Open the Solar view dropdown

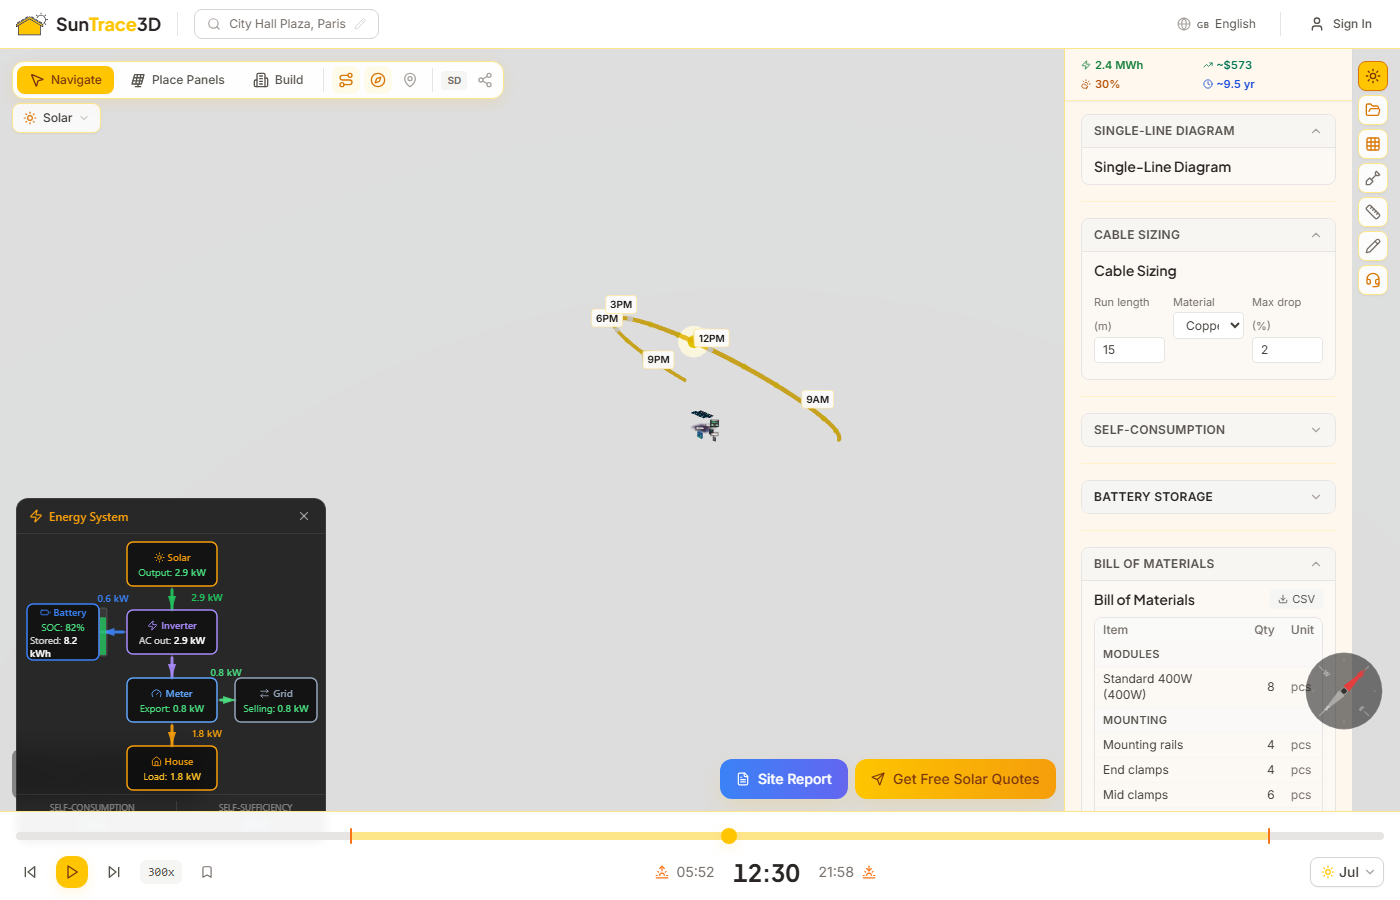(x=56, y=118)
